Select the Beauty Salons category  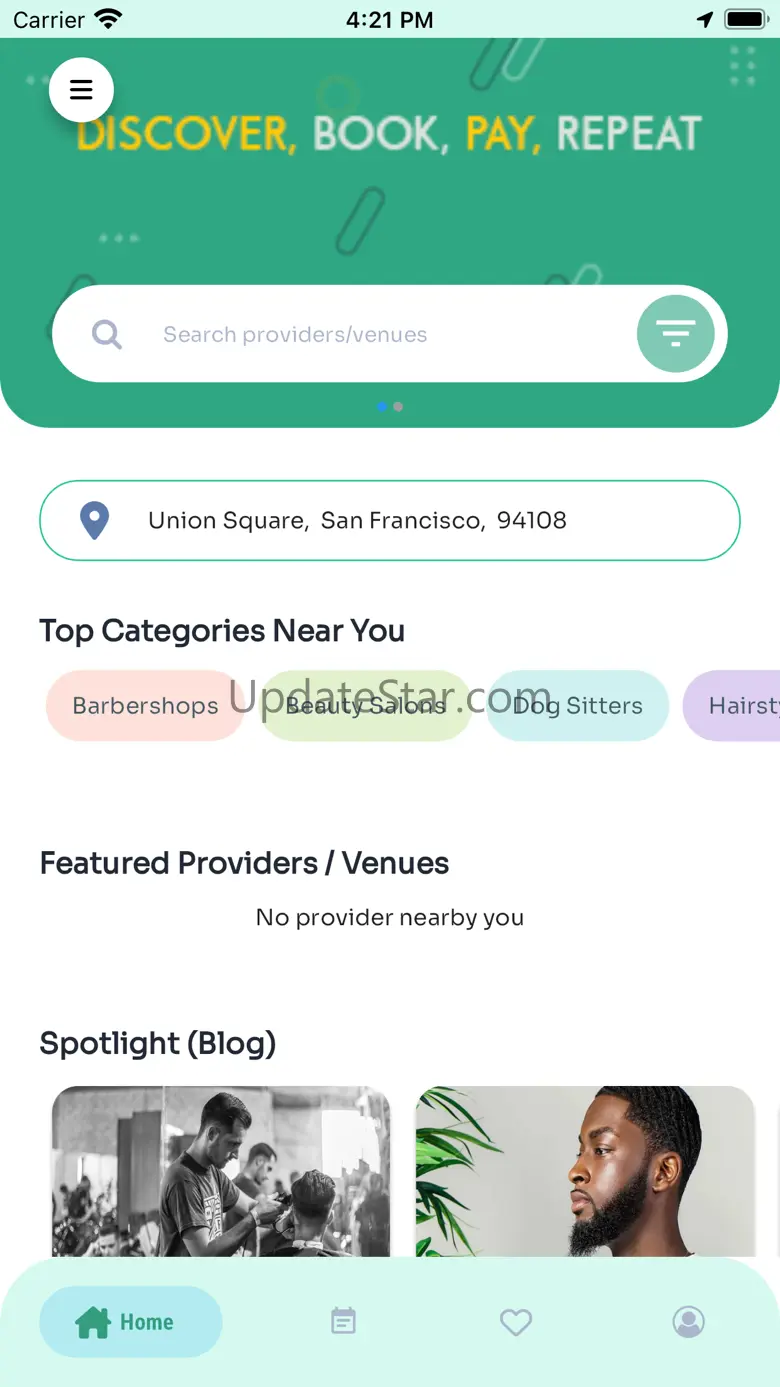[x=366, y=706]
